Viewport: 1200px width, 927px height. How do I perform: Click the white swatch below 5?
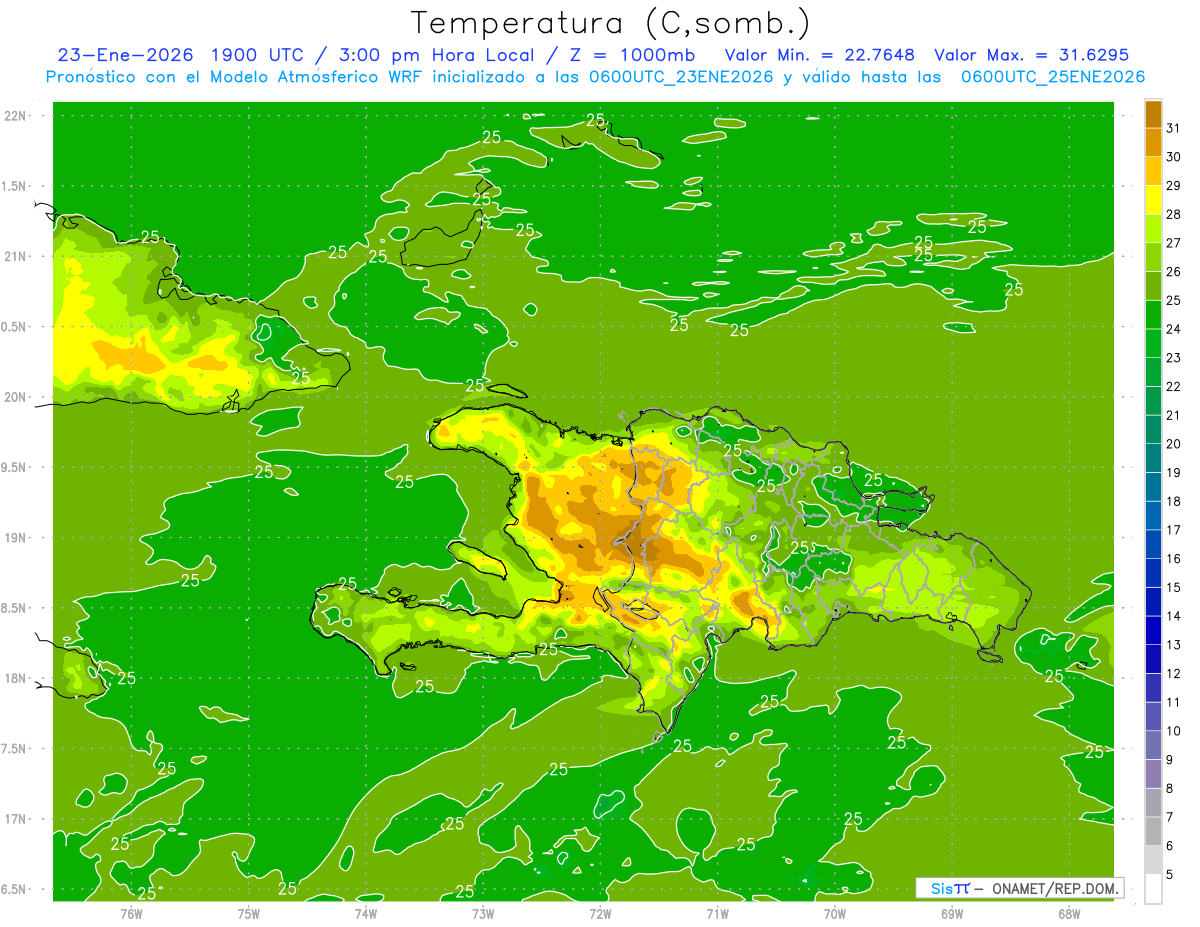pyautogui.click(x=1153, y=889)
